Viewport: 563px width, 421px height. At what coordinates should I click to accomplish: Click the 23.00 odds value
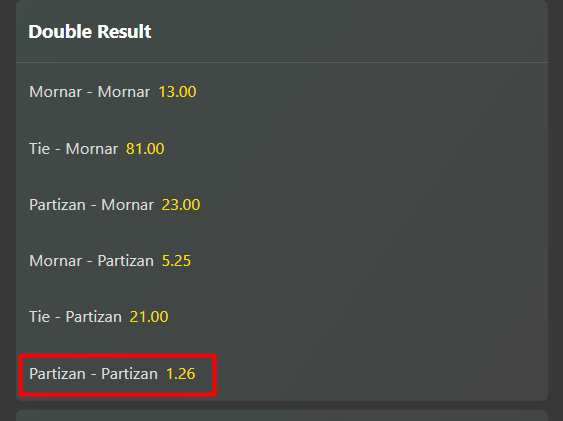181,205
